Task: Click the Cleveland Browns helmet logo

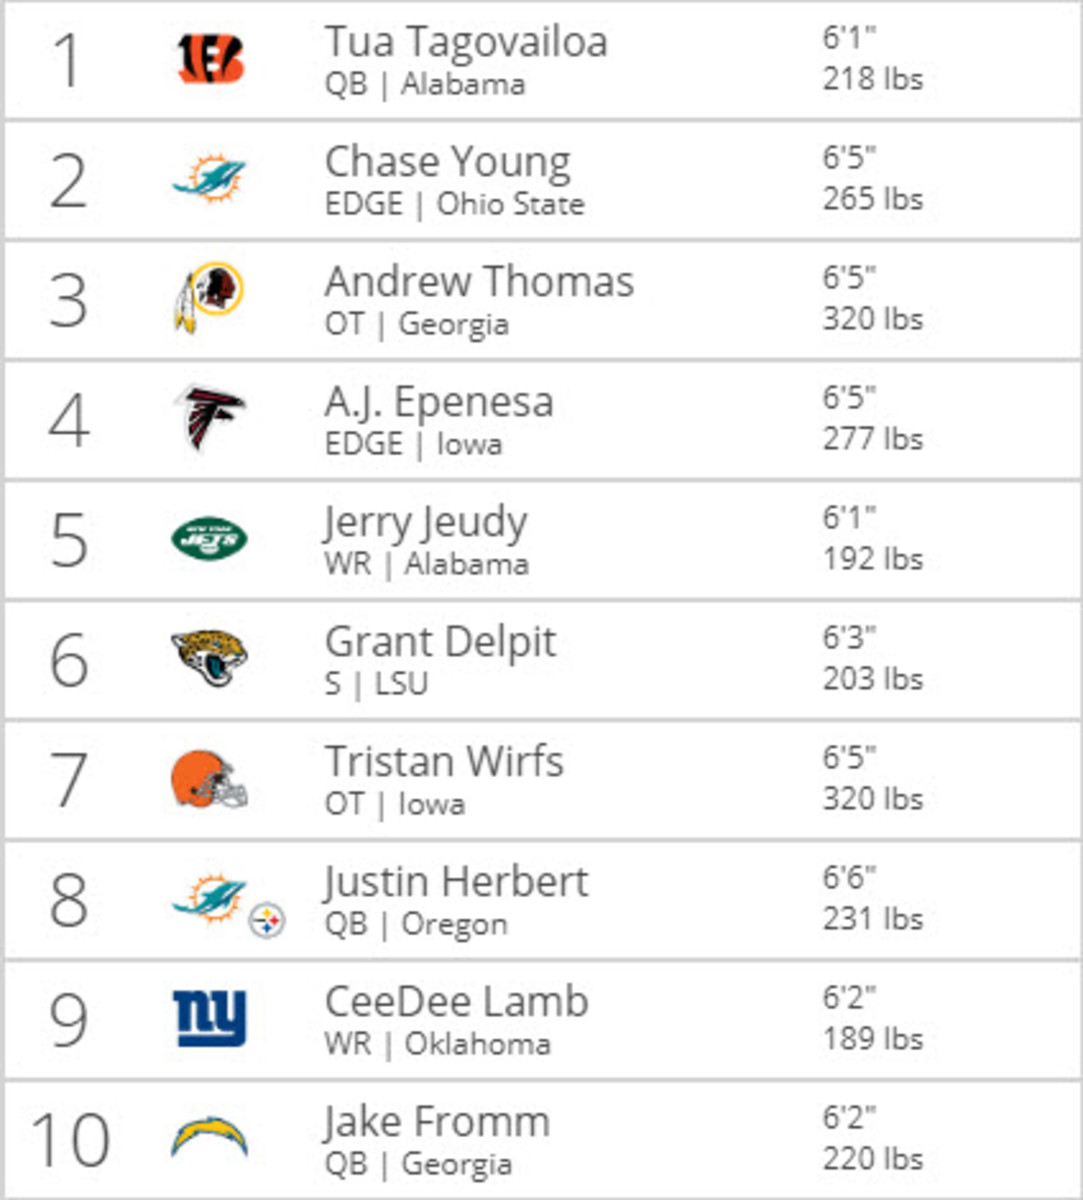Action: [x=209, y=780]
